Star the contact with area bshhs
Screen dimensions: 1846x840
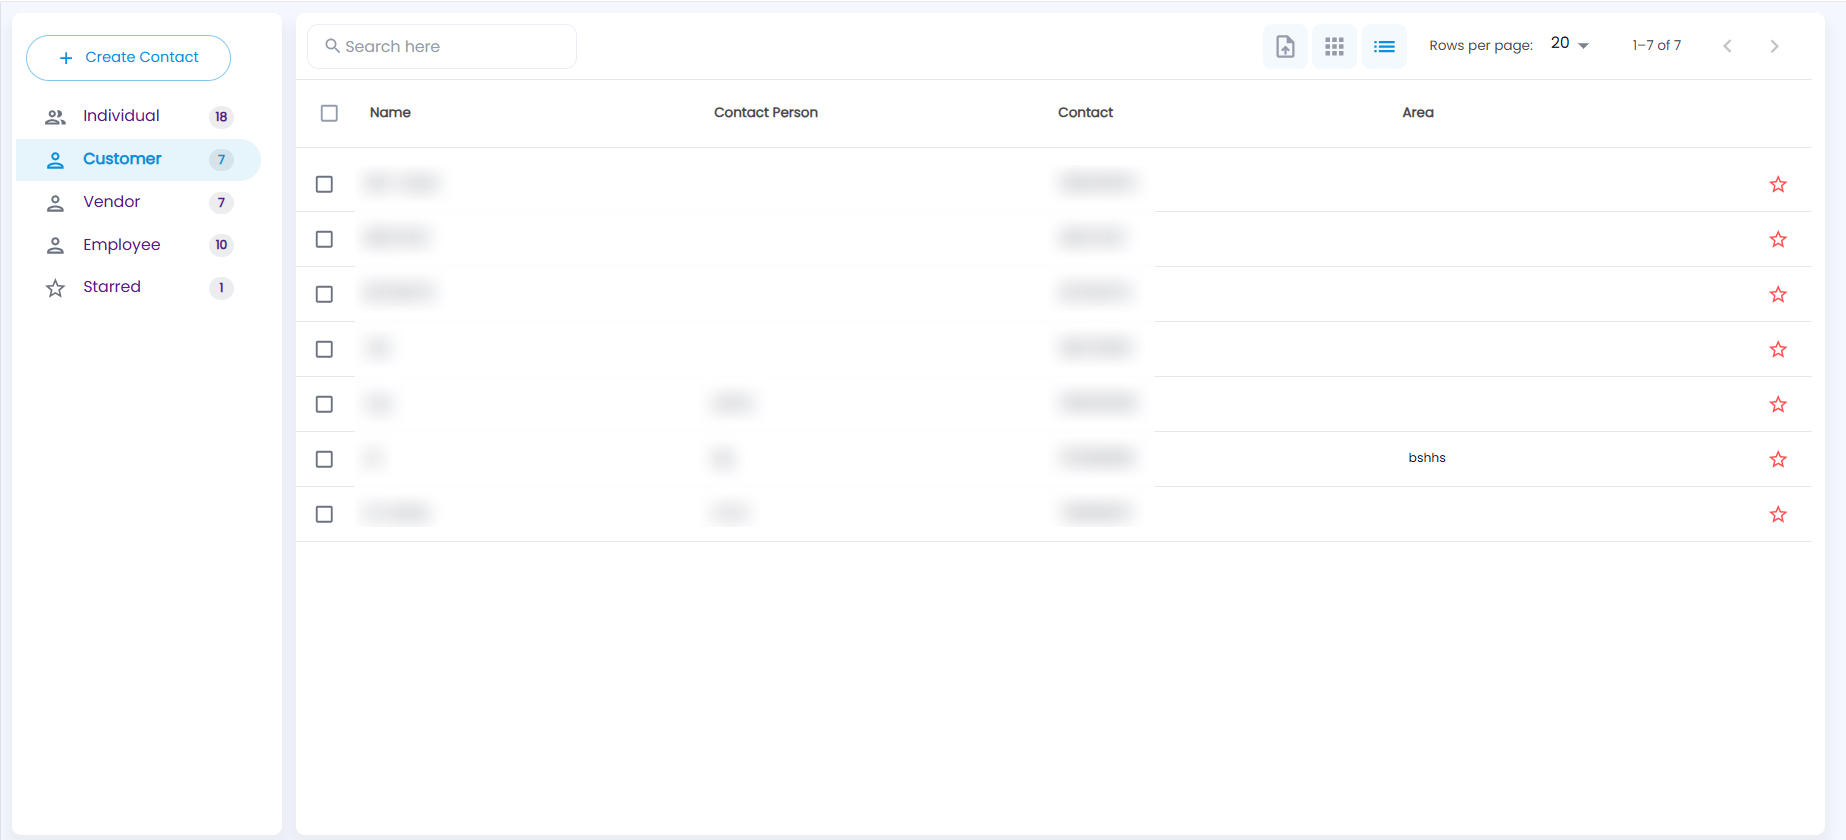tap(1778, 459)
